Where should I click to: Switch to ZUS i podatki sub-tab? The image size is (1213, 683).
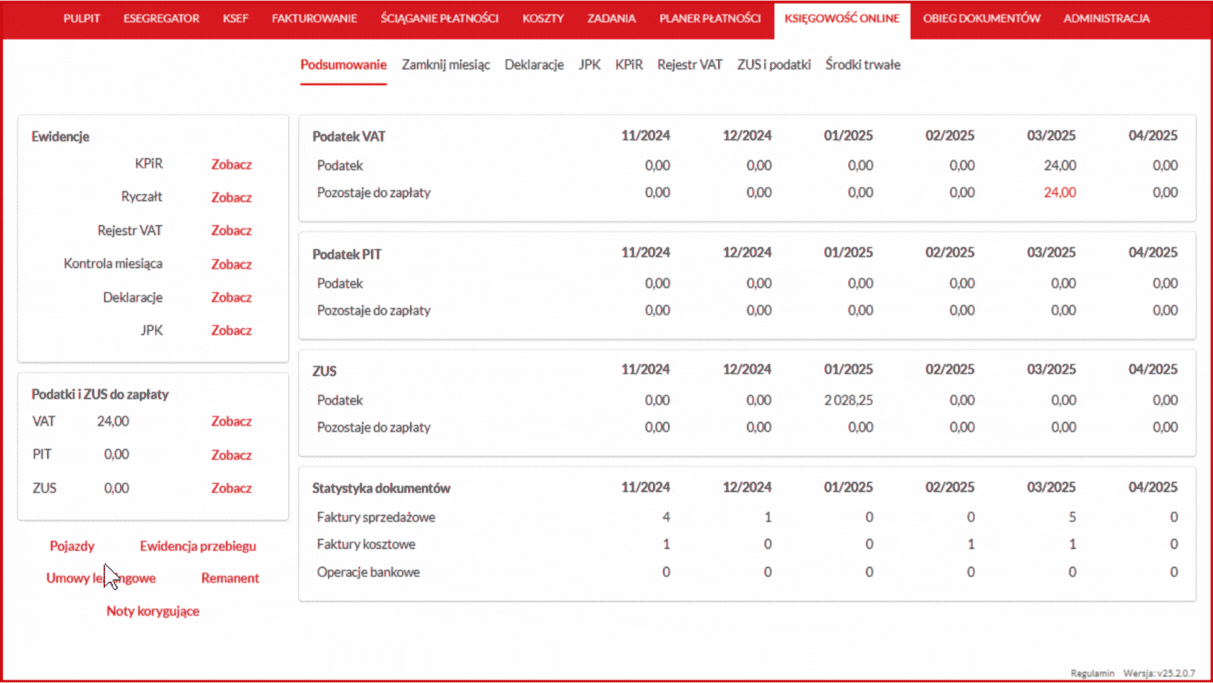point(774,65)
